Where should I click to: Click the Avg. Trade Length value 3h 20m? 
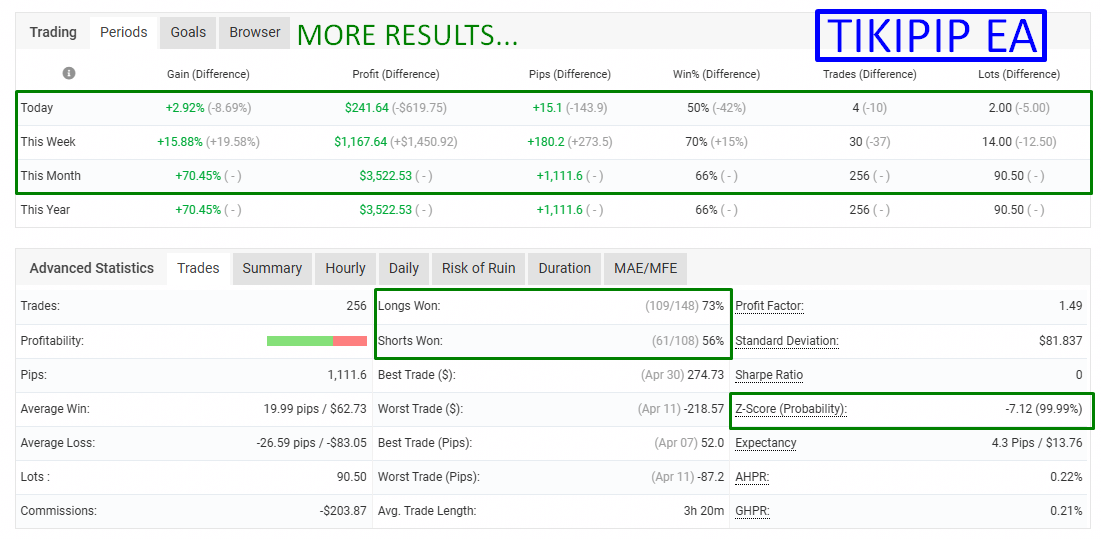tap(704, 511)
